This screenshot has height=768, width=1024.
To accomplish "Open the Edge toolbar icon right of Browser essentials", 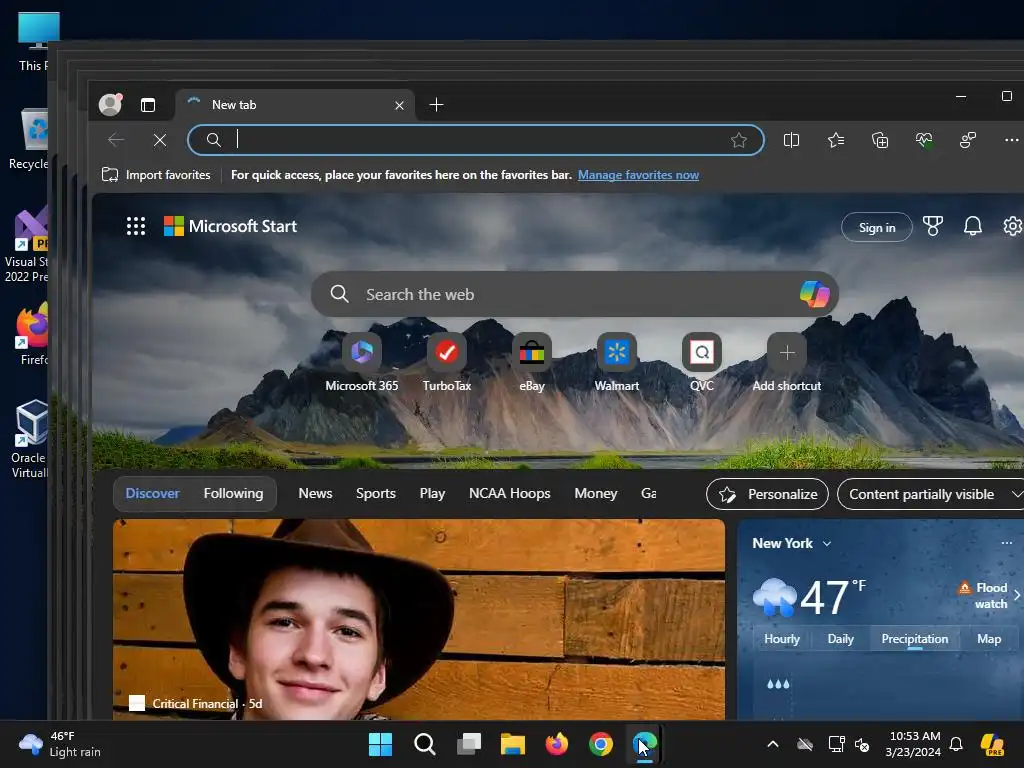I will (x=968, y=140).
